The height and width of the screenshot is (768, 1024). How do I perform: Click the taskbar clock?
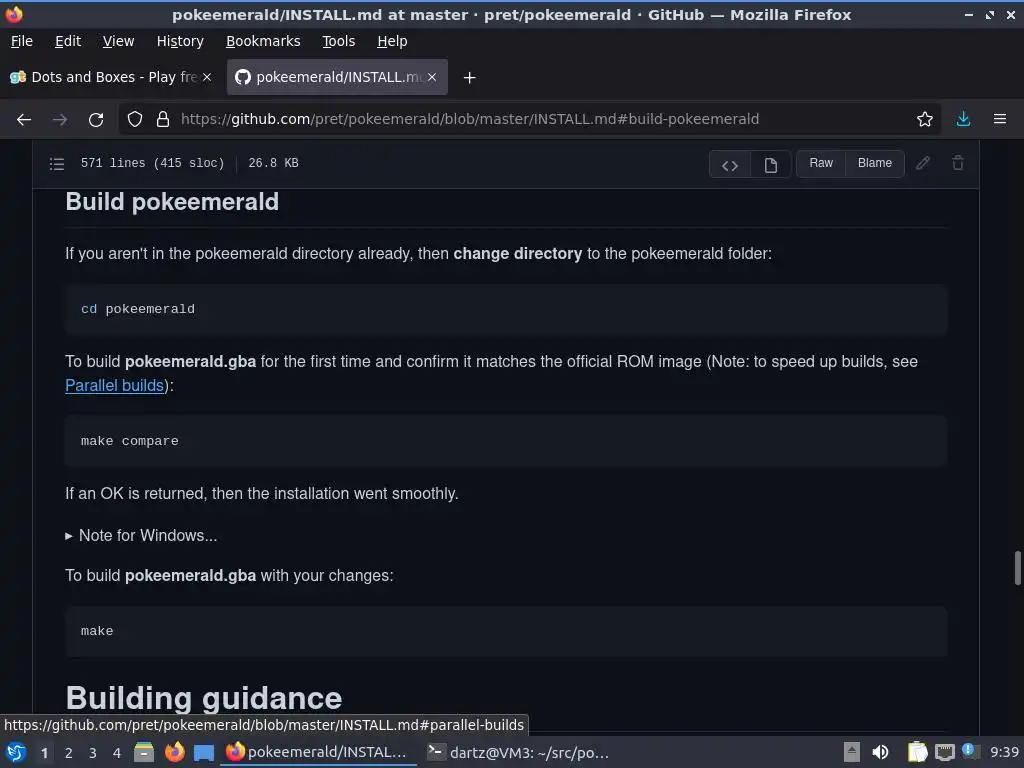click(x=1004, y=752)
